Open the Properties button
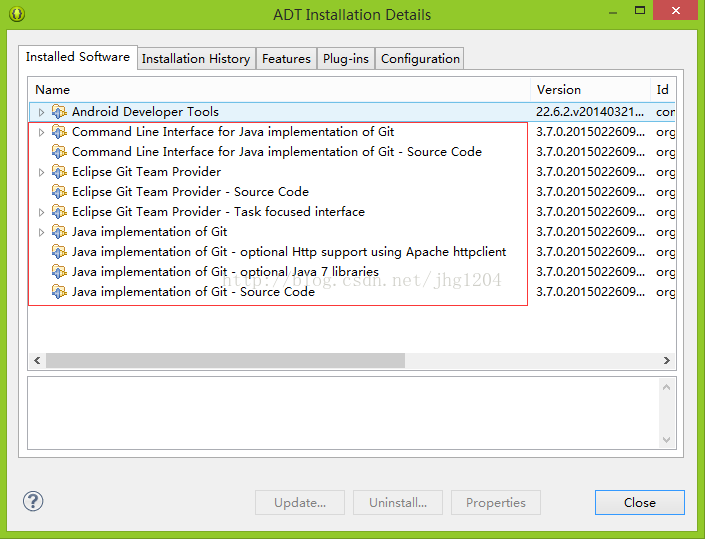 pos(496,502)
